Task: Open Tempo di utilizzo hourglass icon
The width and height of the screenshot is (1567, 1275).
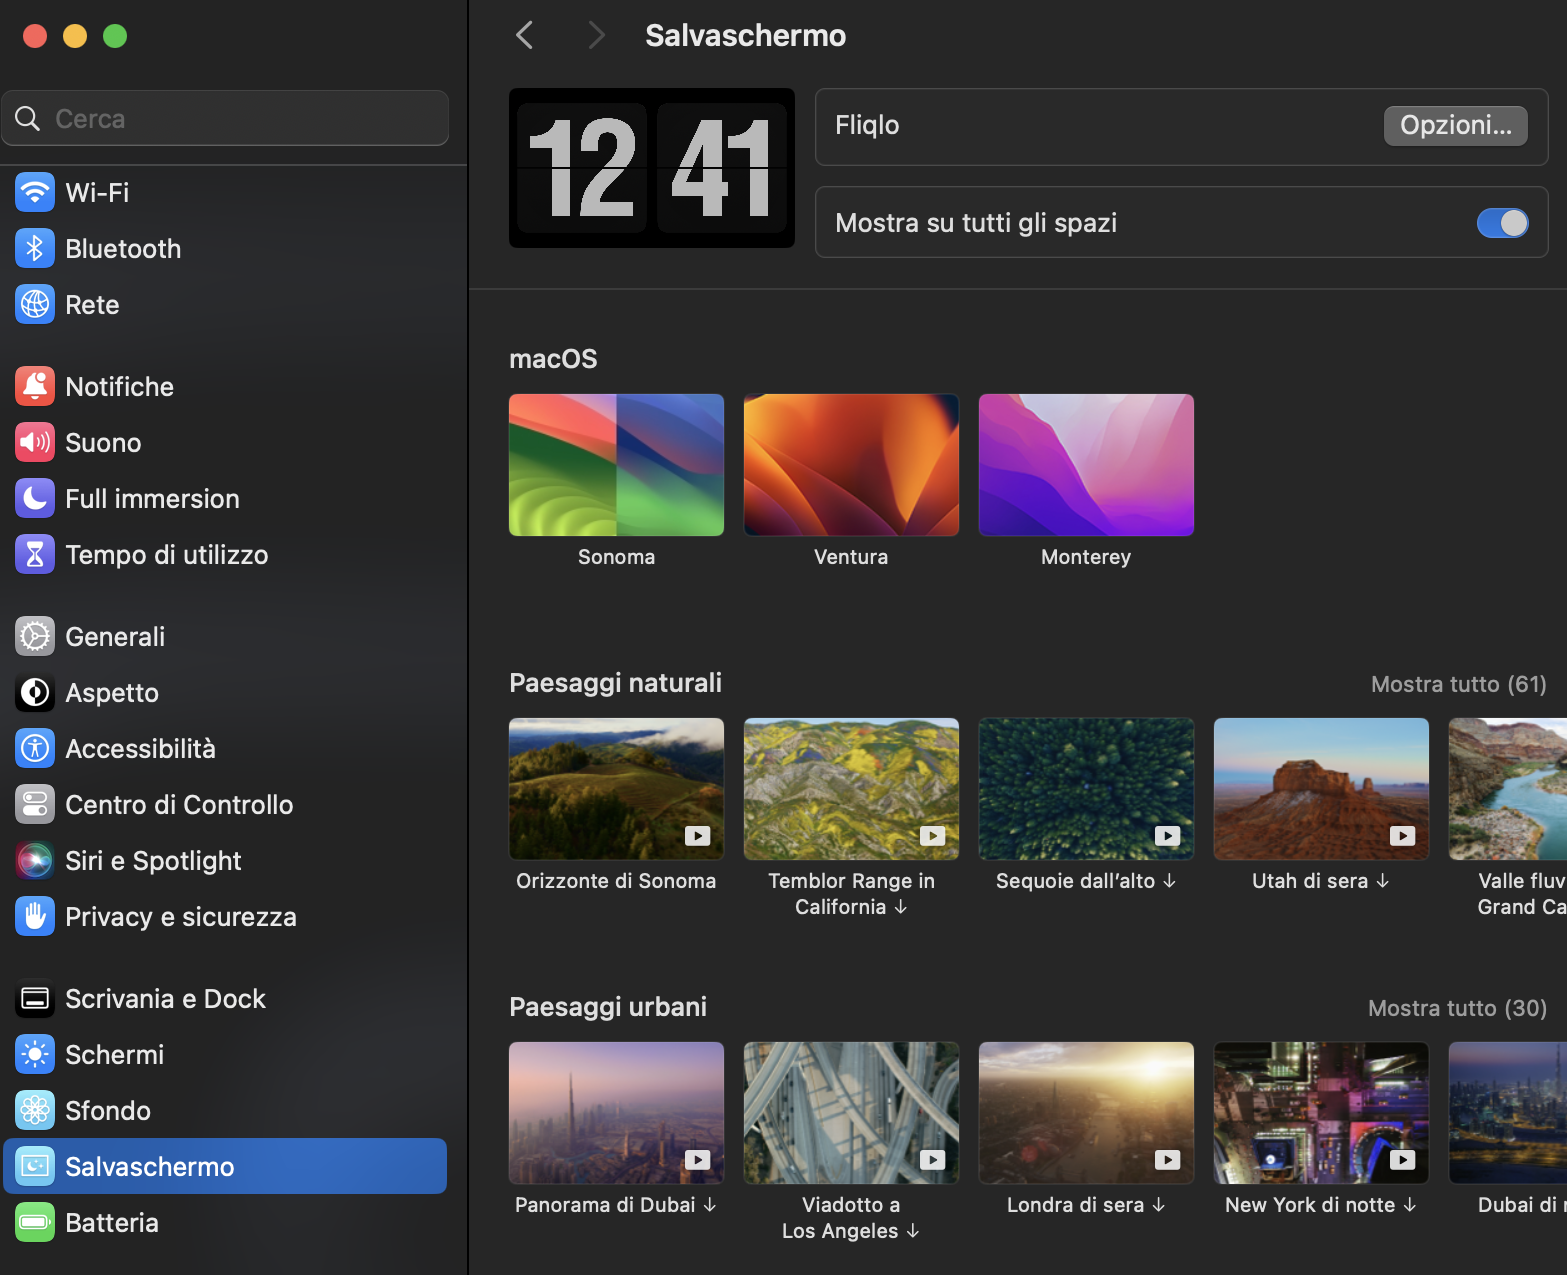Action: coord(35,554)
